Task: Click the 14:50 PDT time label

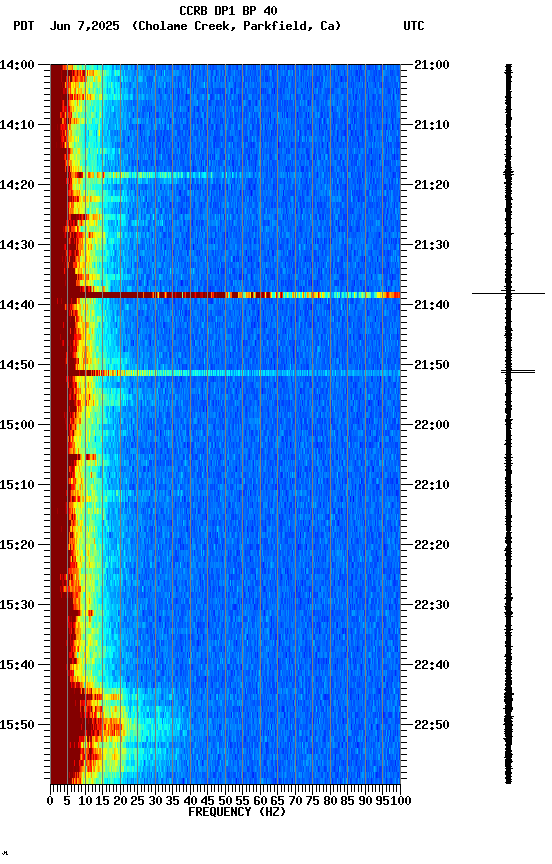Action: tap(17, 365)
